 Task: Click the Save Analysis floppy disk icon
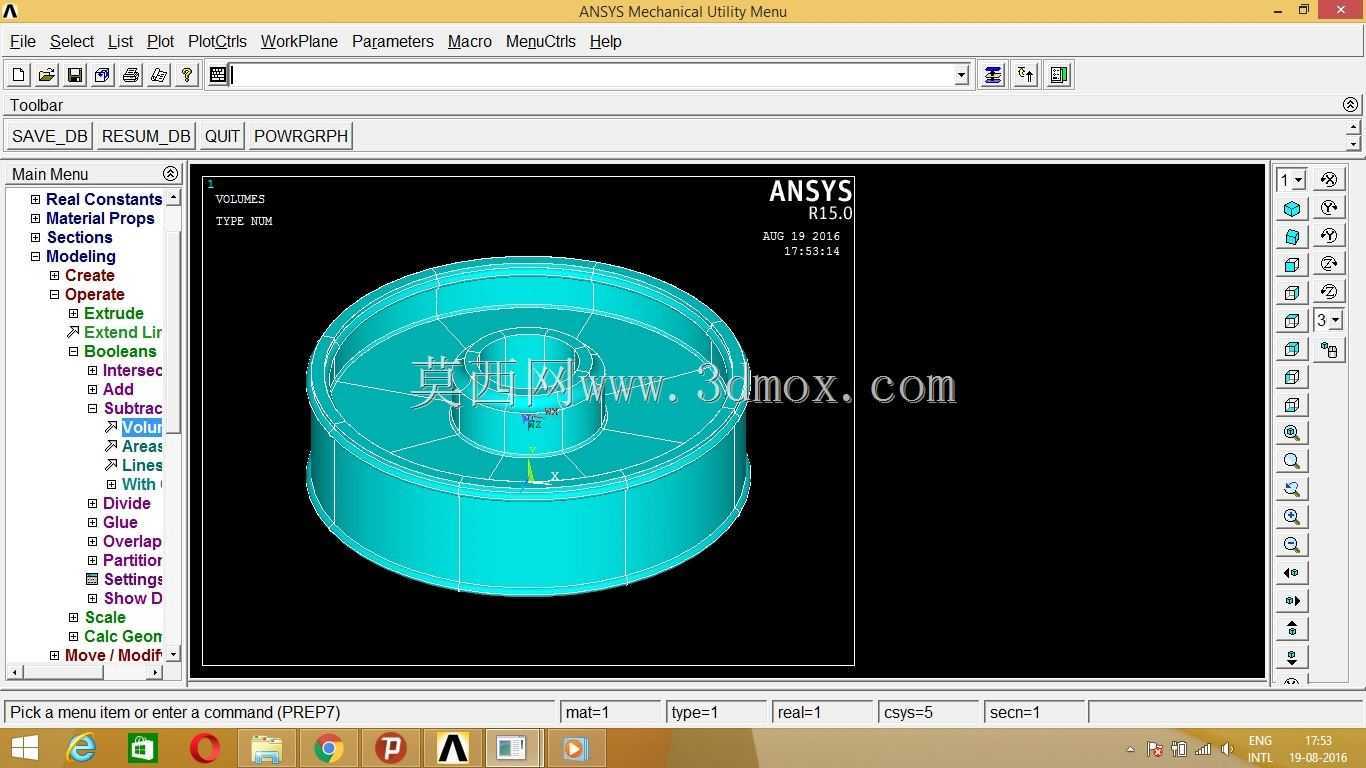(x=74, y=75)
